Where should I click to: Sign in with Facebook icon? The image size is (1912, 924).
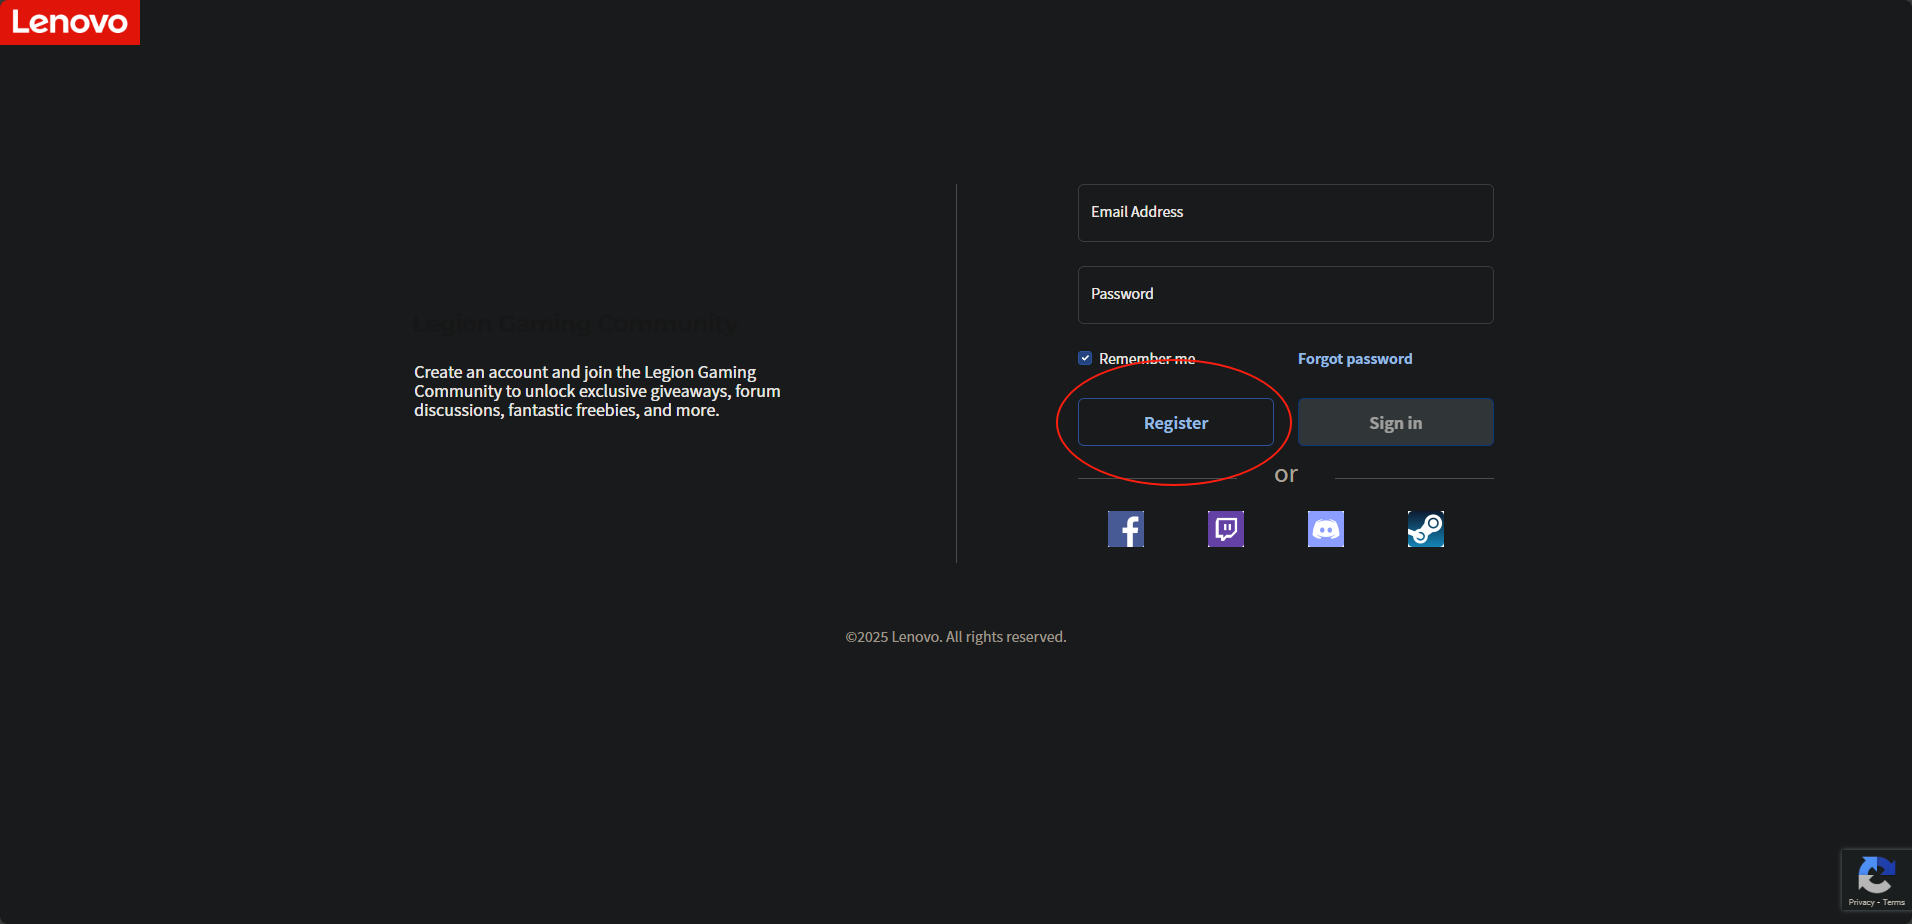coord(1126,529)
